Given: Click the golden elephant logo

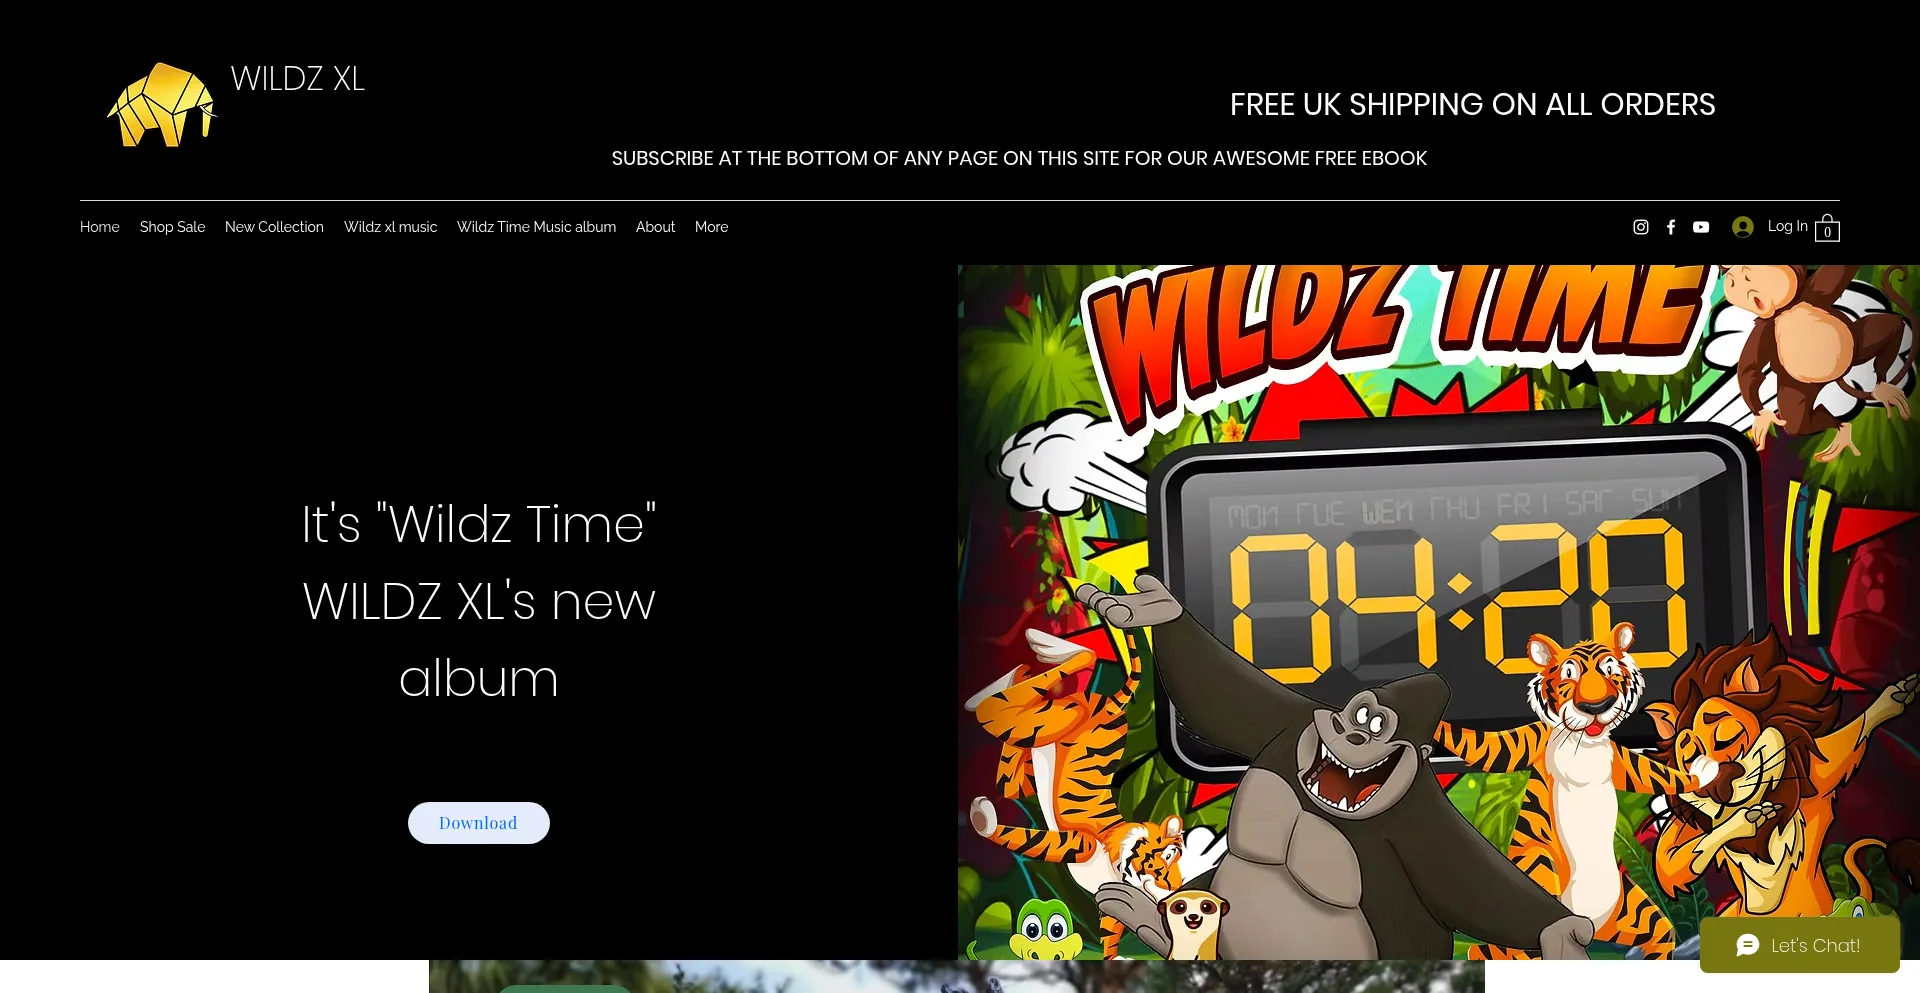Looking at the screenshot, I should point(161,105).
